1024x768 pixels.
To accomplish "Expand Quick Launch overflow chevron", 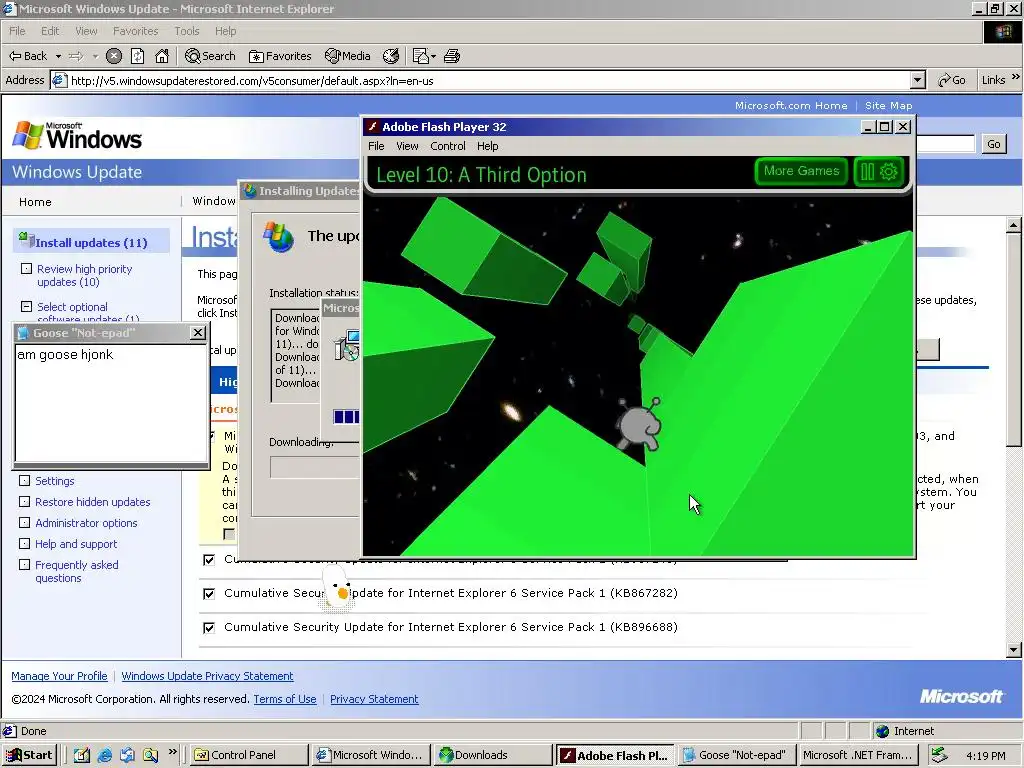I will pyautogui.click(x=172, y=752).
